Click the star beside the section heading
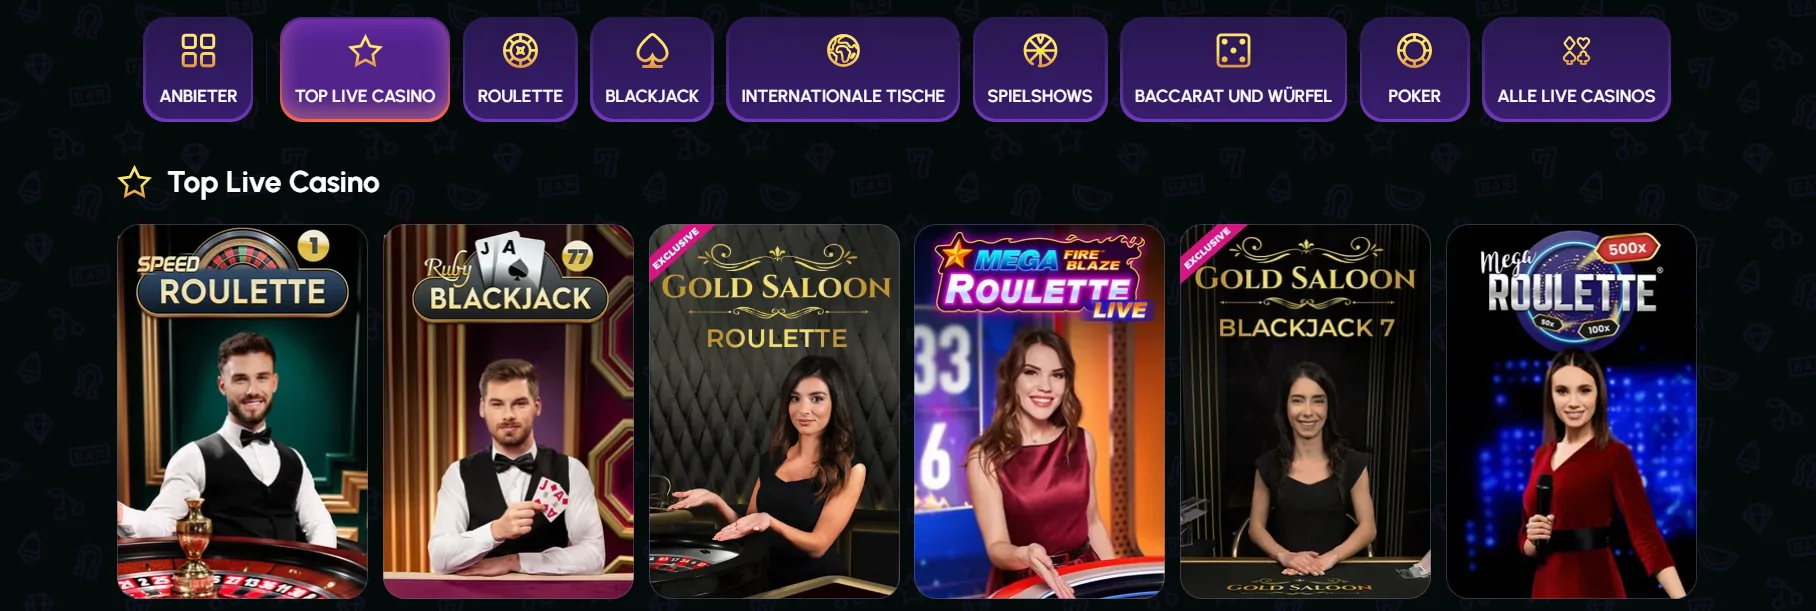Viewport: 1816px width, 611px height. (x=134, y=182)
